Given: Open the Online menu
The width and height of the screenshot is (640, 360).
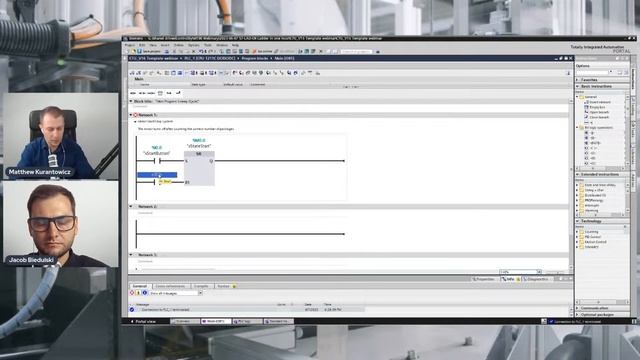Looking at the screenshot, I should pyautogui.click(x=179, y=45).
